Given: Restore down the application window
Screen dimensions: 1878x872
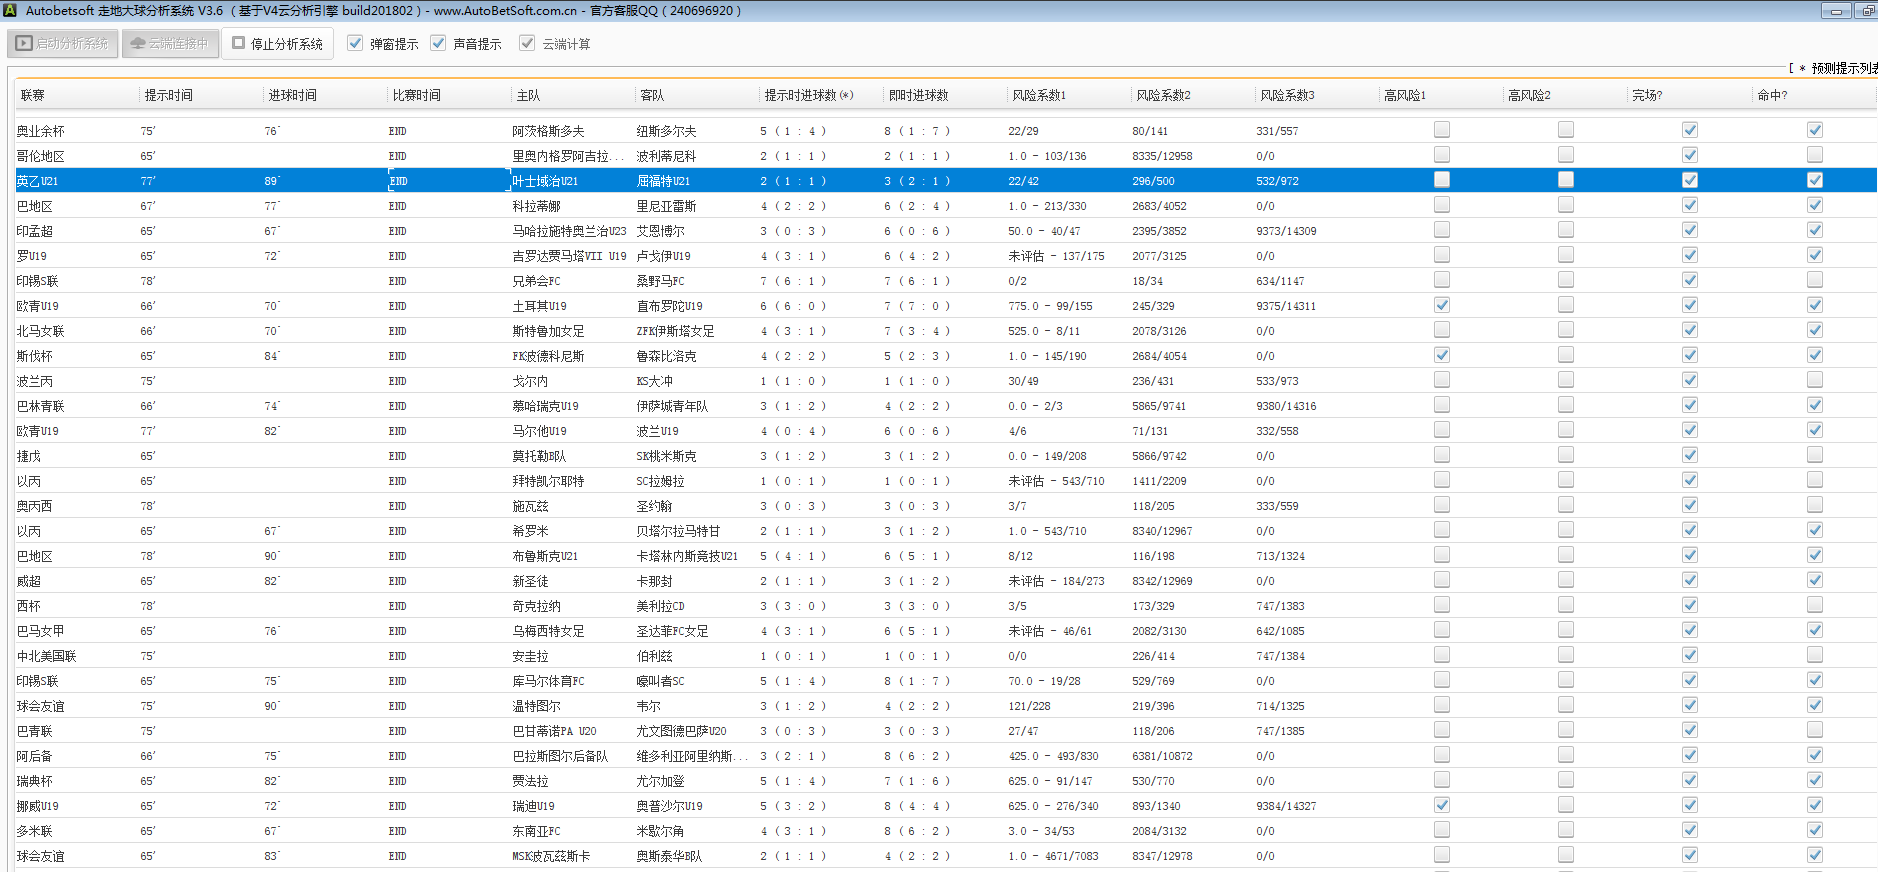Looking at the screenshot, I should pyautogui.click(x=1867, y=11).
